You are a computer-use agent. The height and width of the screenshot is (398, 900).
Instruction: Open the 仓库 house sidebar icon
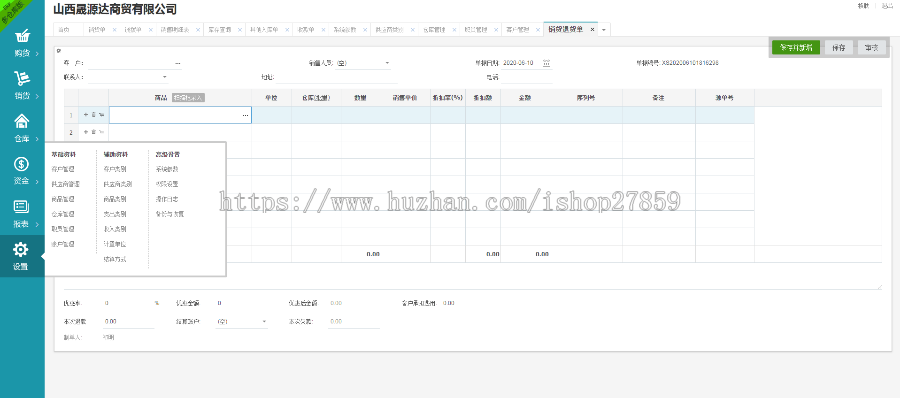click(22, 121)
